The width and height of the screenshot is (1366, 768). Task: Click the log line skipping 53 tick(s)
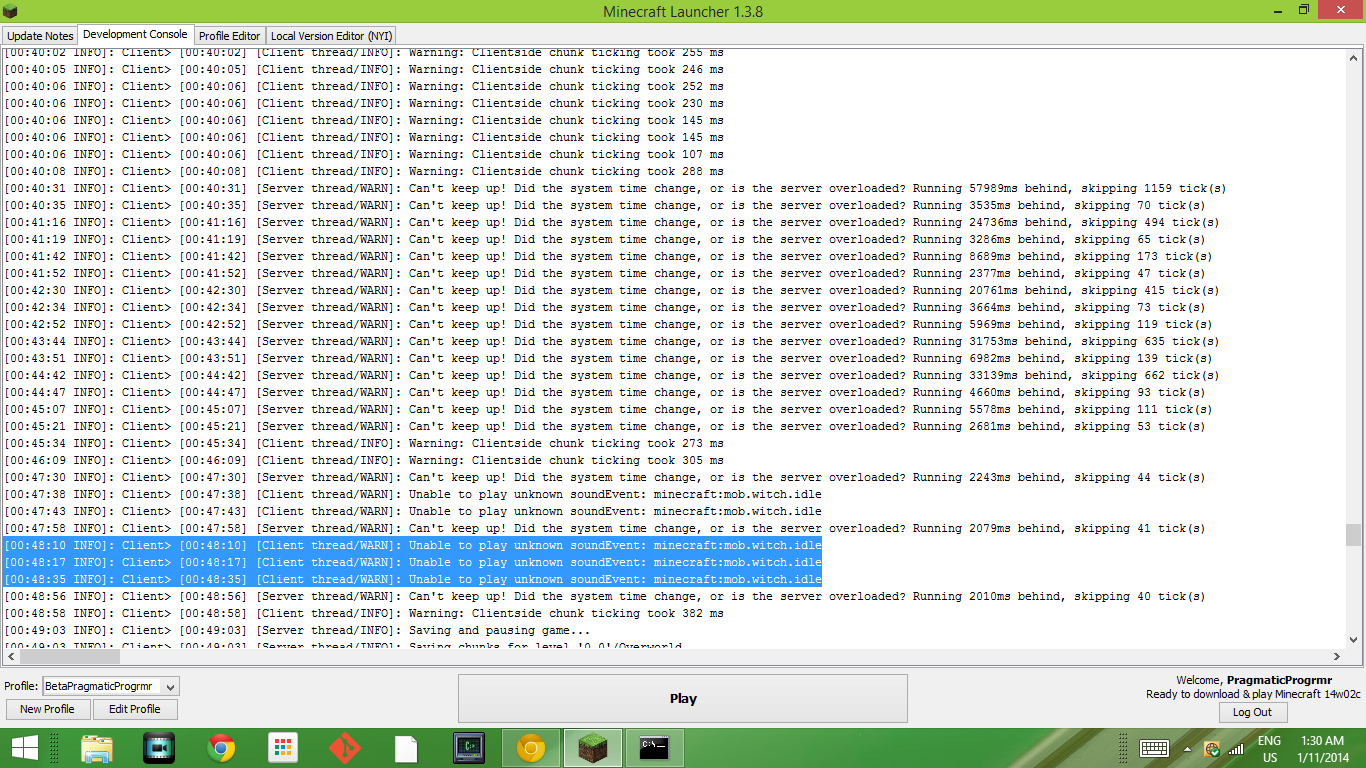tap(605, 426)
